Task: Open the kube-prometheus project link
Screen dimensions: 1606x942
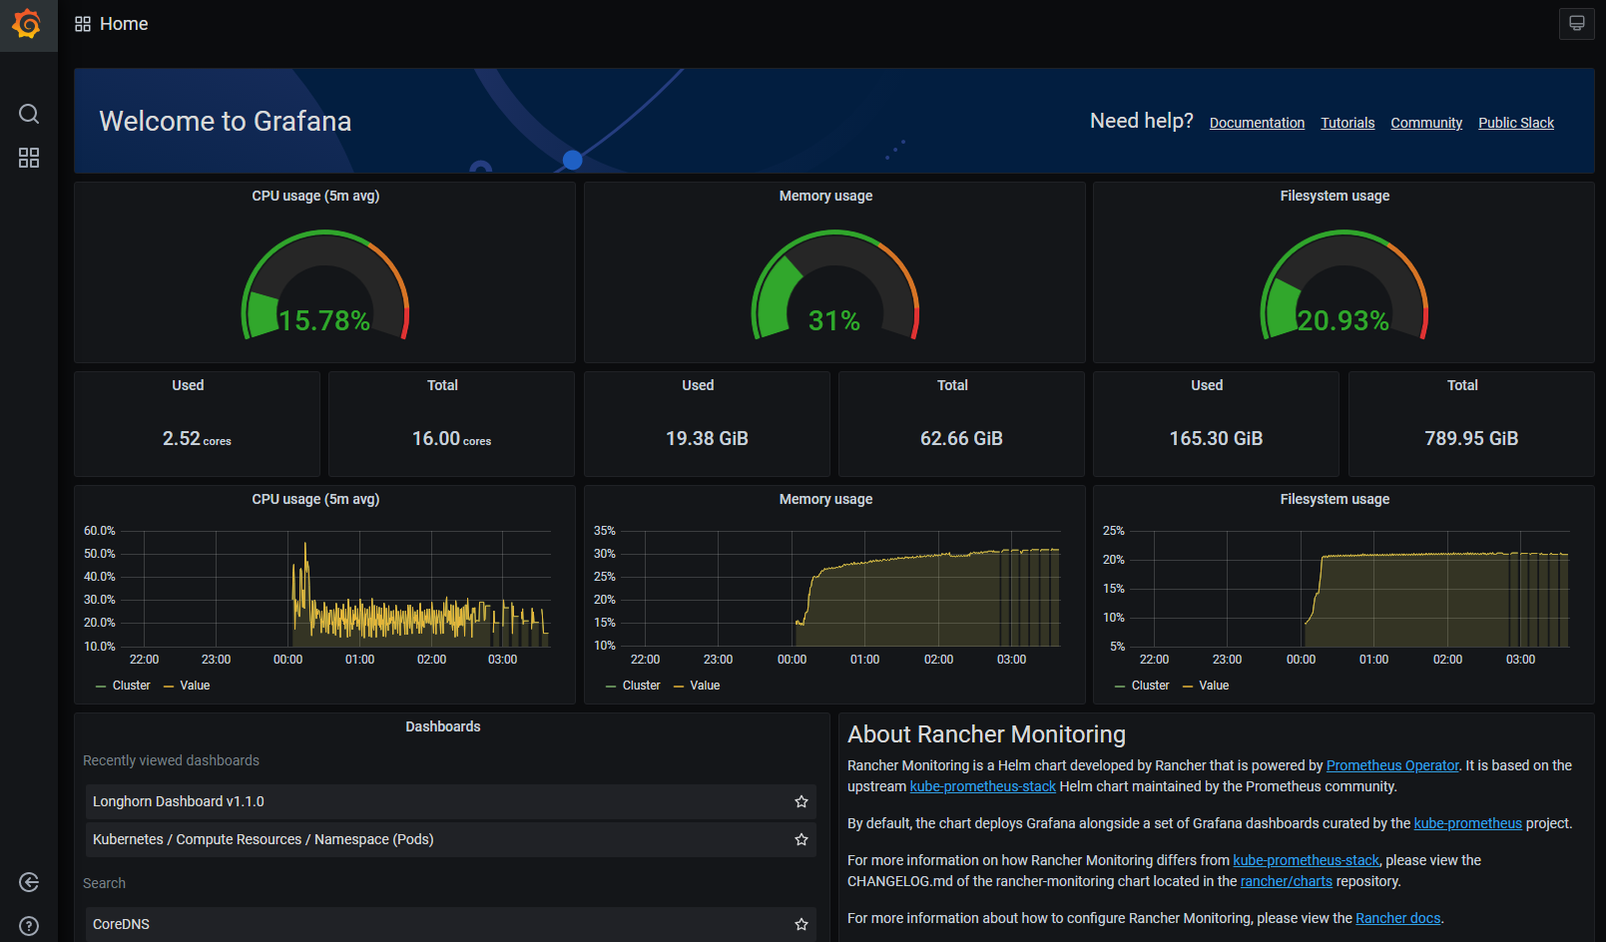Action: (x=1467, y=824)
